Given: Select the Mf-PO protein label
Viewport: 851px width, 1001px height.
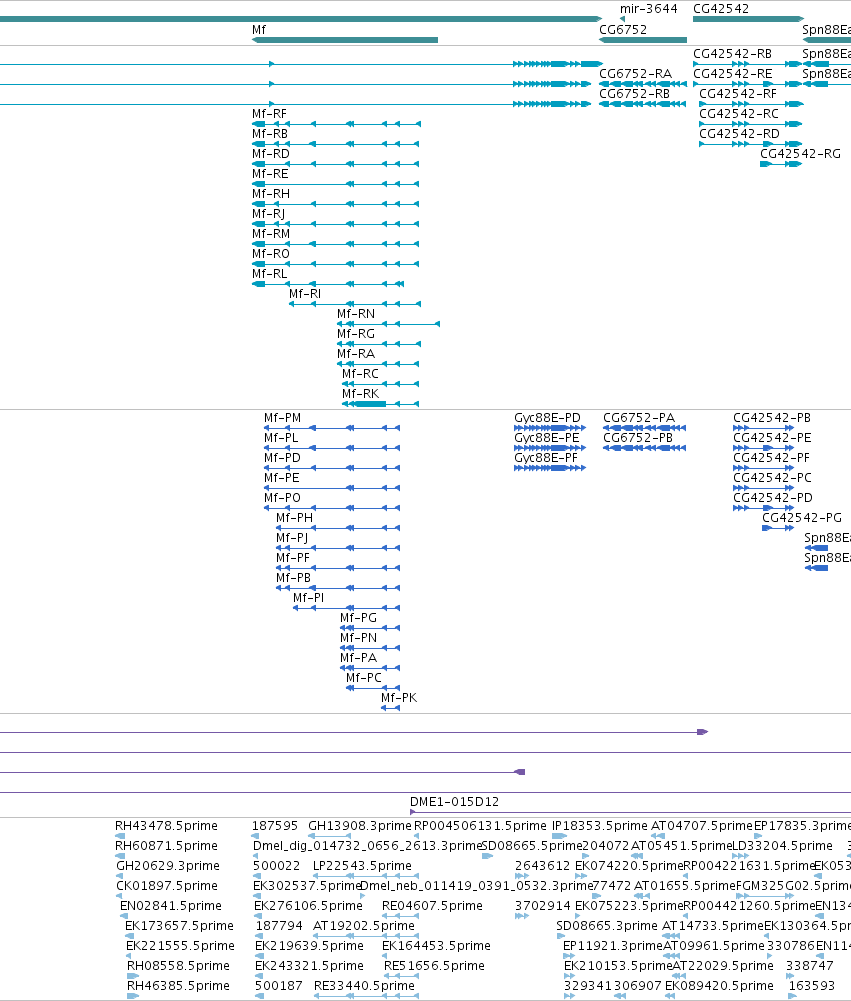Looking at the screenshot, I should click(x=282, y=498).
